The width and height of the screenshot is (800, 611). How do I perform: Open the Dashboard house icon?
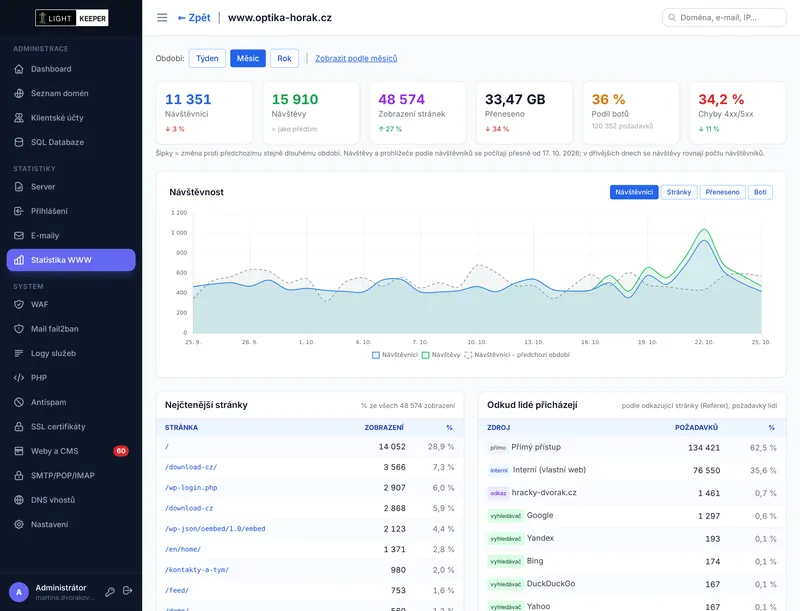tap(19, 69)
